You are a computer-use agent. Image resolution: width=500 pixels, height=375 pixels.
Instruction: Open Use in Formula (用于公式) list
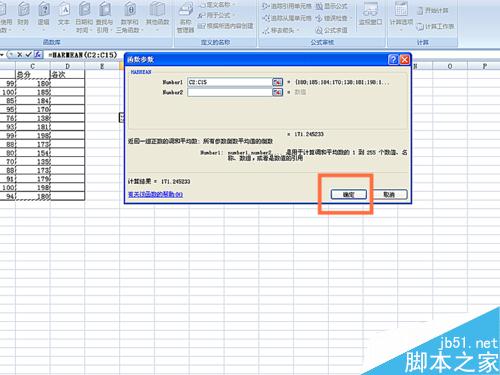[x=217, y=15]
